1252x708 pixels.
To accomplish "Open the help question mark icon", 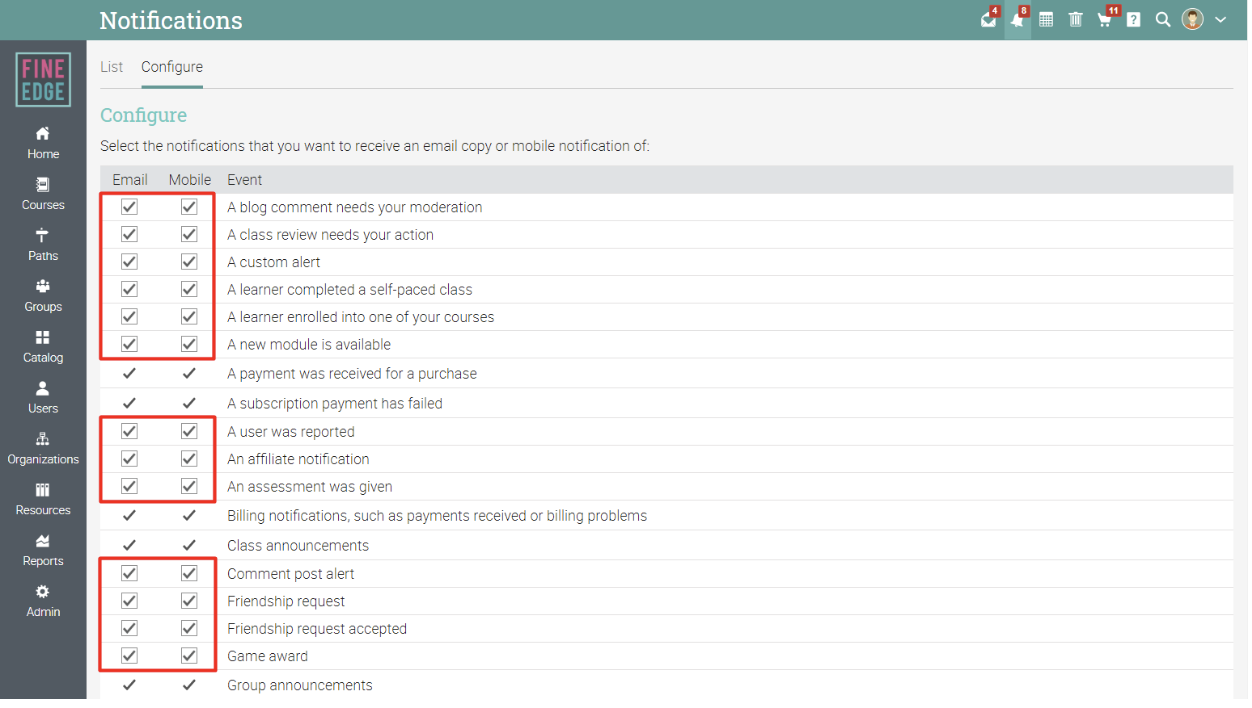I will 1133,20.
